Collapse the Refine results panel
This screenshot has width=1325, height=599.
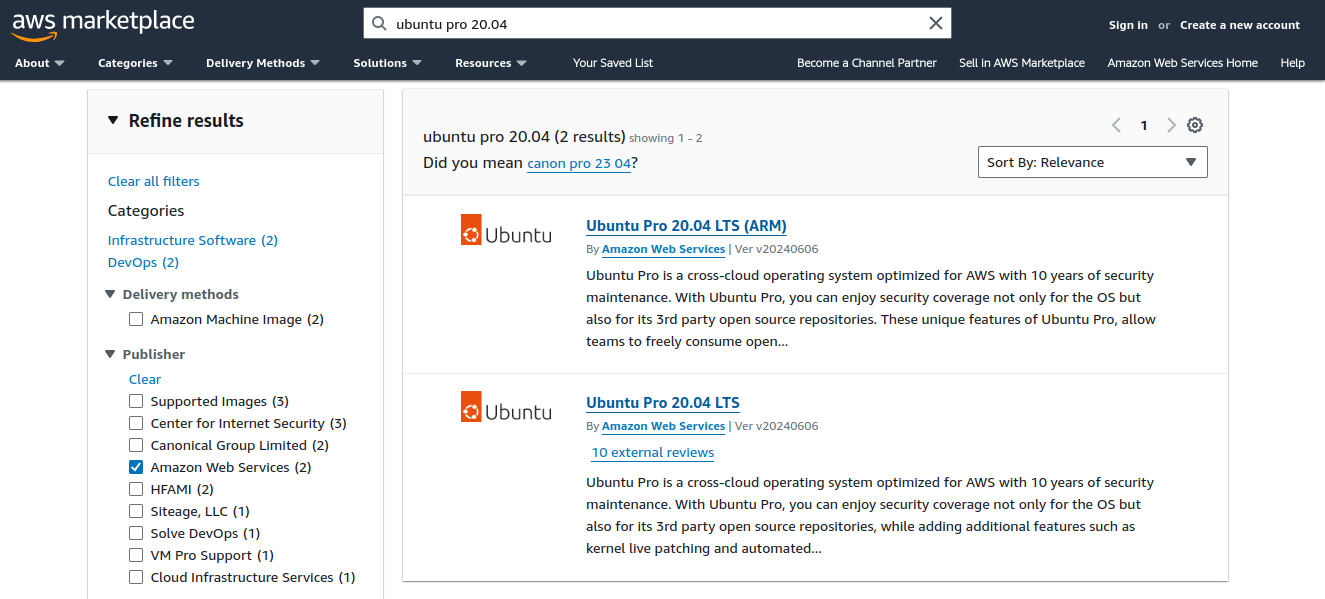point(112,119)
